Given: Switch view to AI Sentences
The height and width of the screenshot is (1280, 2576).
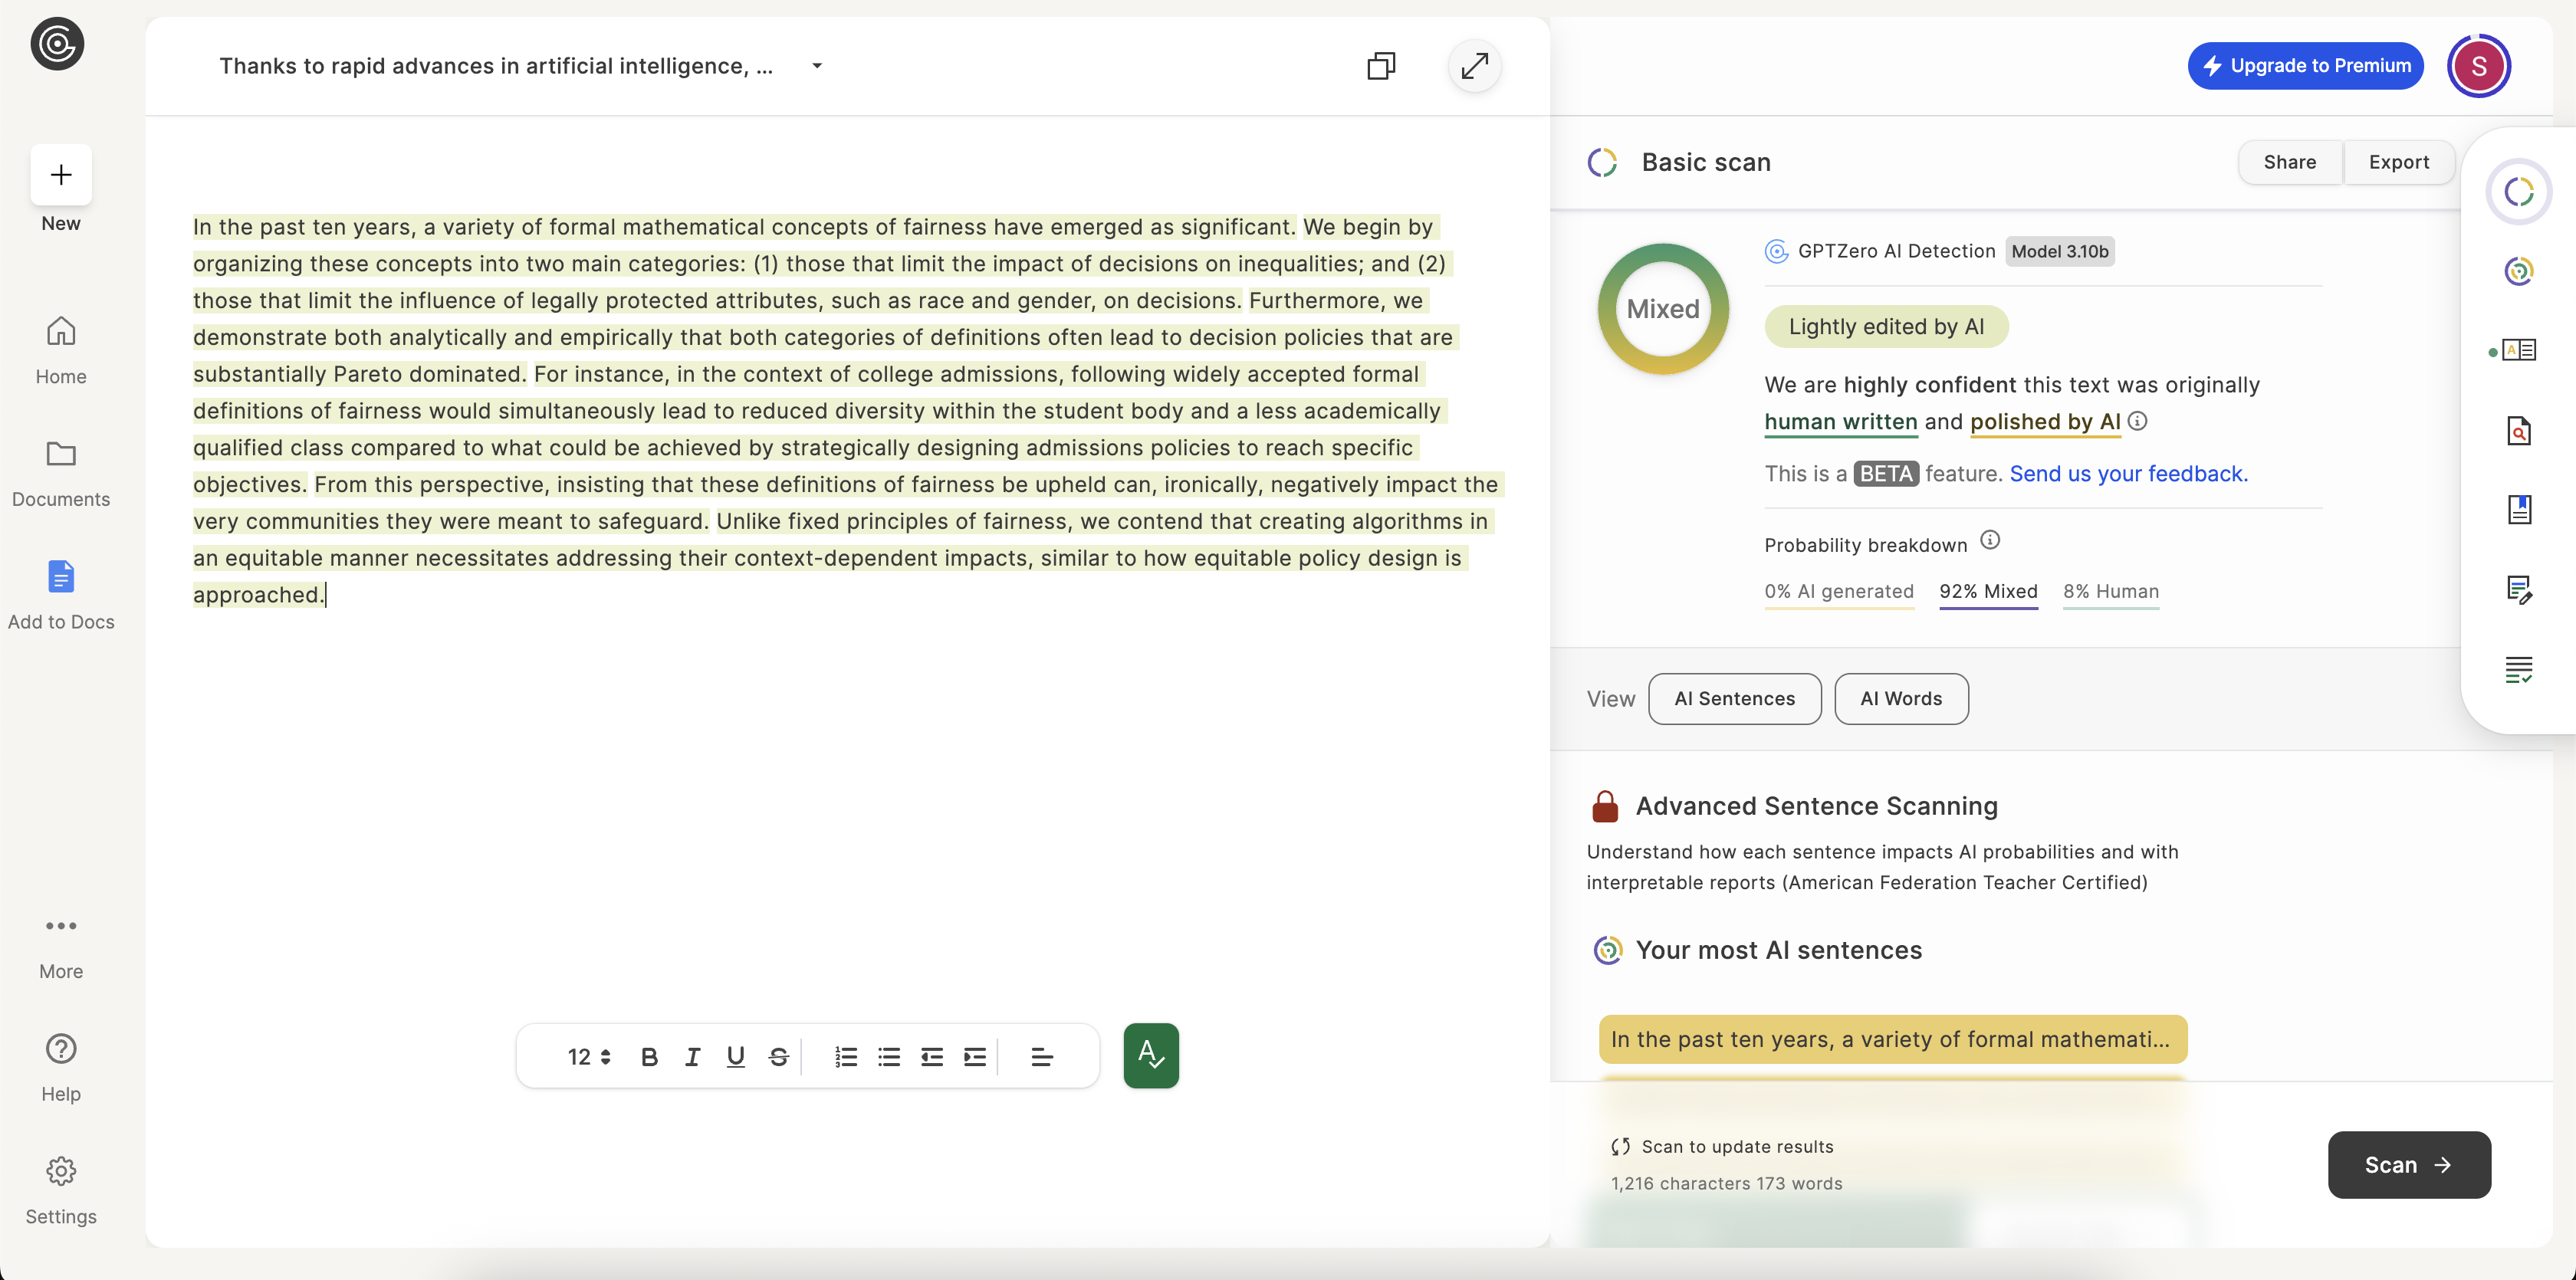Looking at the screenshot, I should 1734,698.
